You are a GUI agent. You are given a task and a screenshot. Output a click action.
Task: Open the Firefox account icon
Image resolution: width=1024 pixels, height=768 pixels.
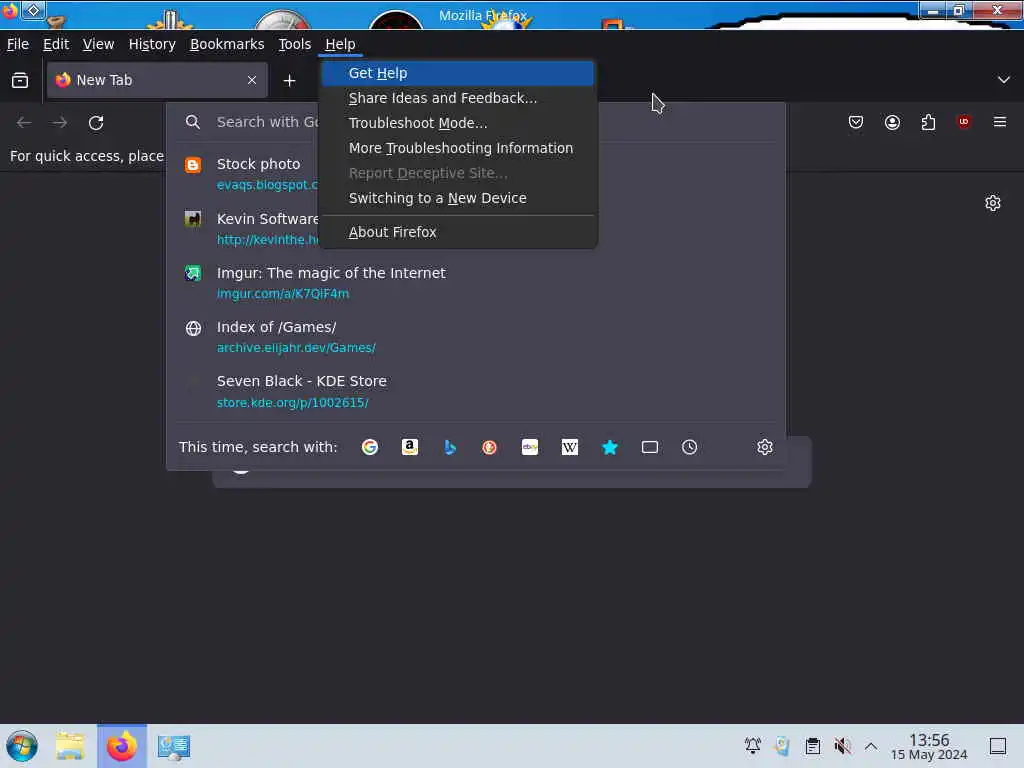(x=892, y=122)
